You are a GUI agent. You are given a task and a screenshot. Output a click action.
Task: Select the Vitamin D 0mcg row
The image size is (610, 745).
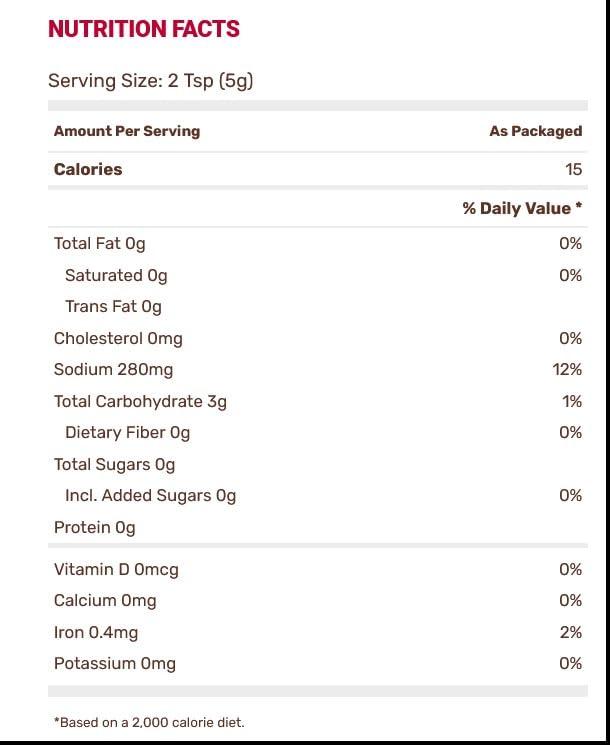point(116,569)
